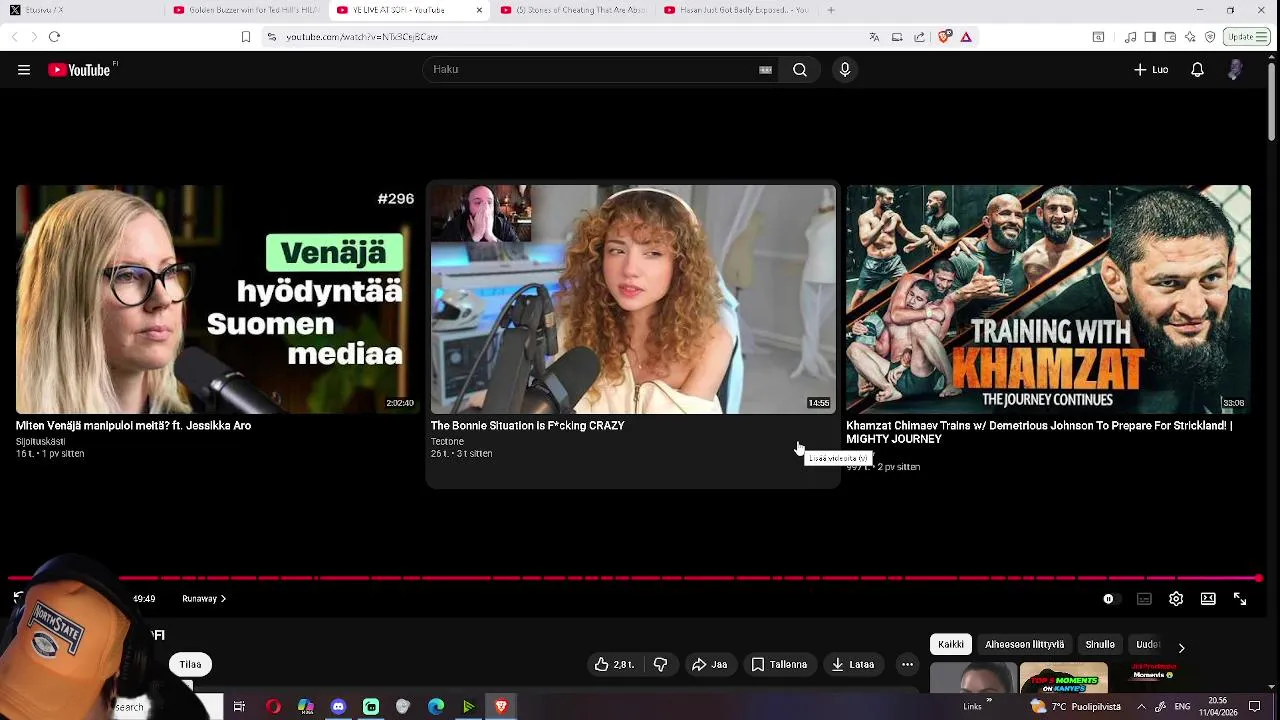
Task: Click the Brave Shields lion icon
Action: tap(945, 37)
